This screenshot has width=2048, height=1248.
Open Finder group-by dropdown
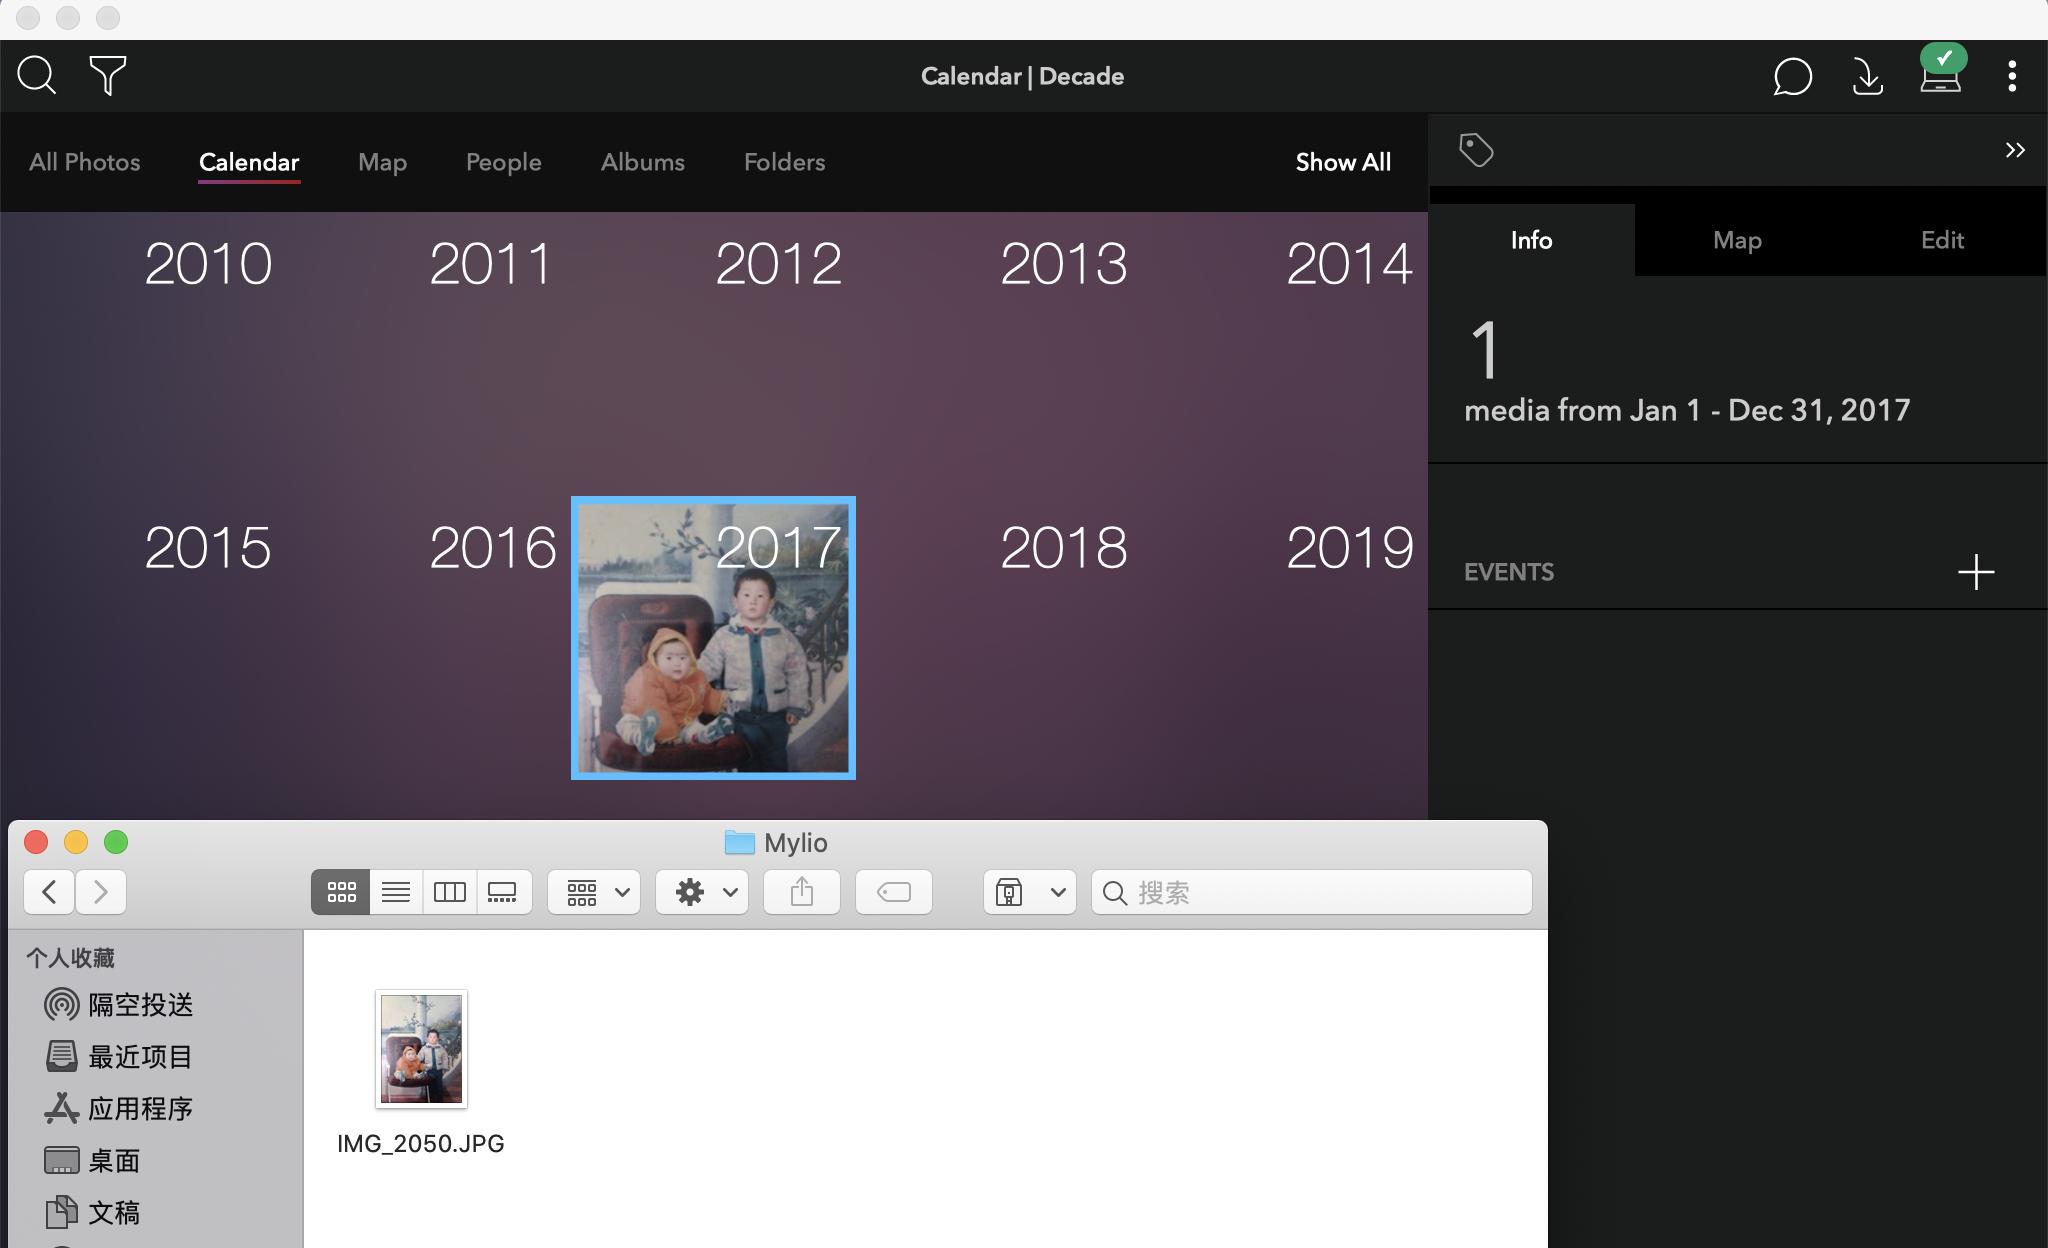pos(595,892)
